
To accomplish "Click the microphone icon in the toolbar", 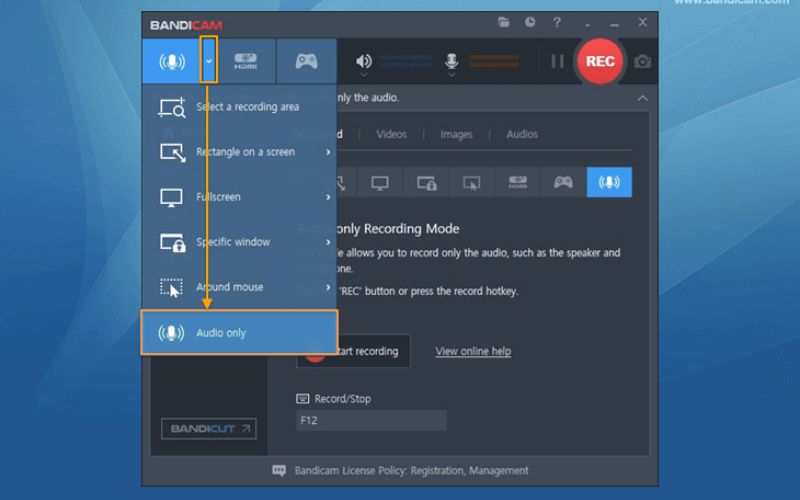I will click(x=452, y=61).
